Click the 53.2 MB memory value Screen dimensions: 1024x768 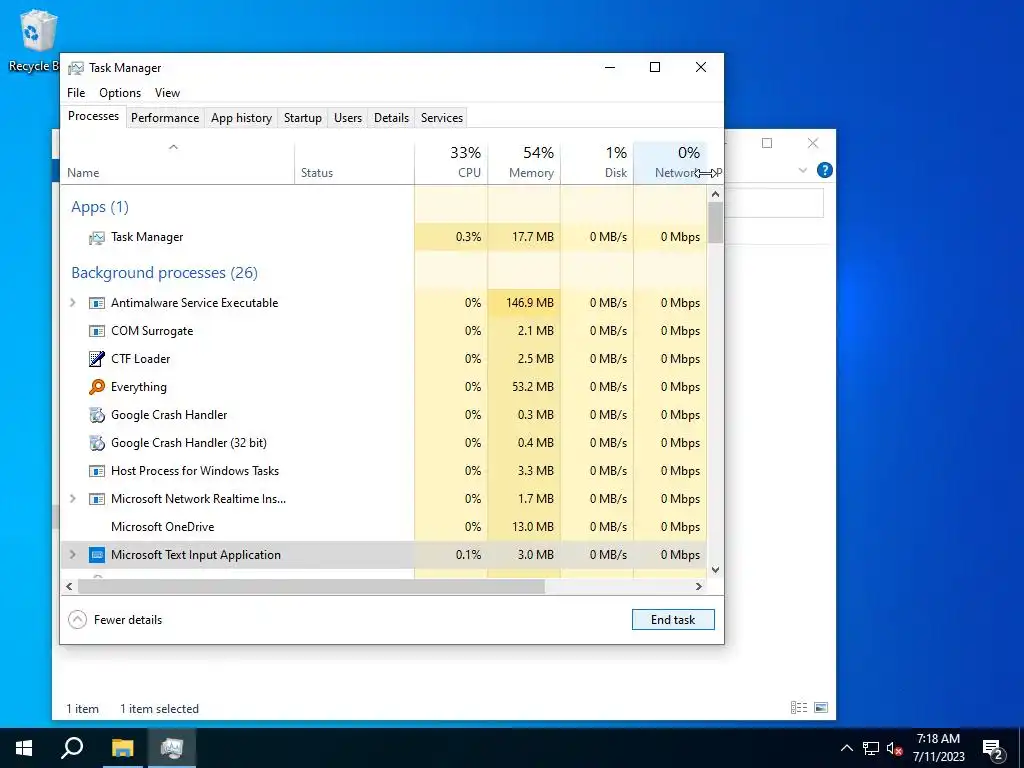532,387
